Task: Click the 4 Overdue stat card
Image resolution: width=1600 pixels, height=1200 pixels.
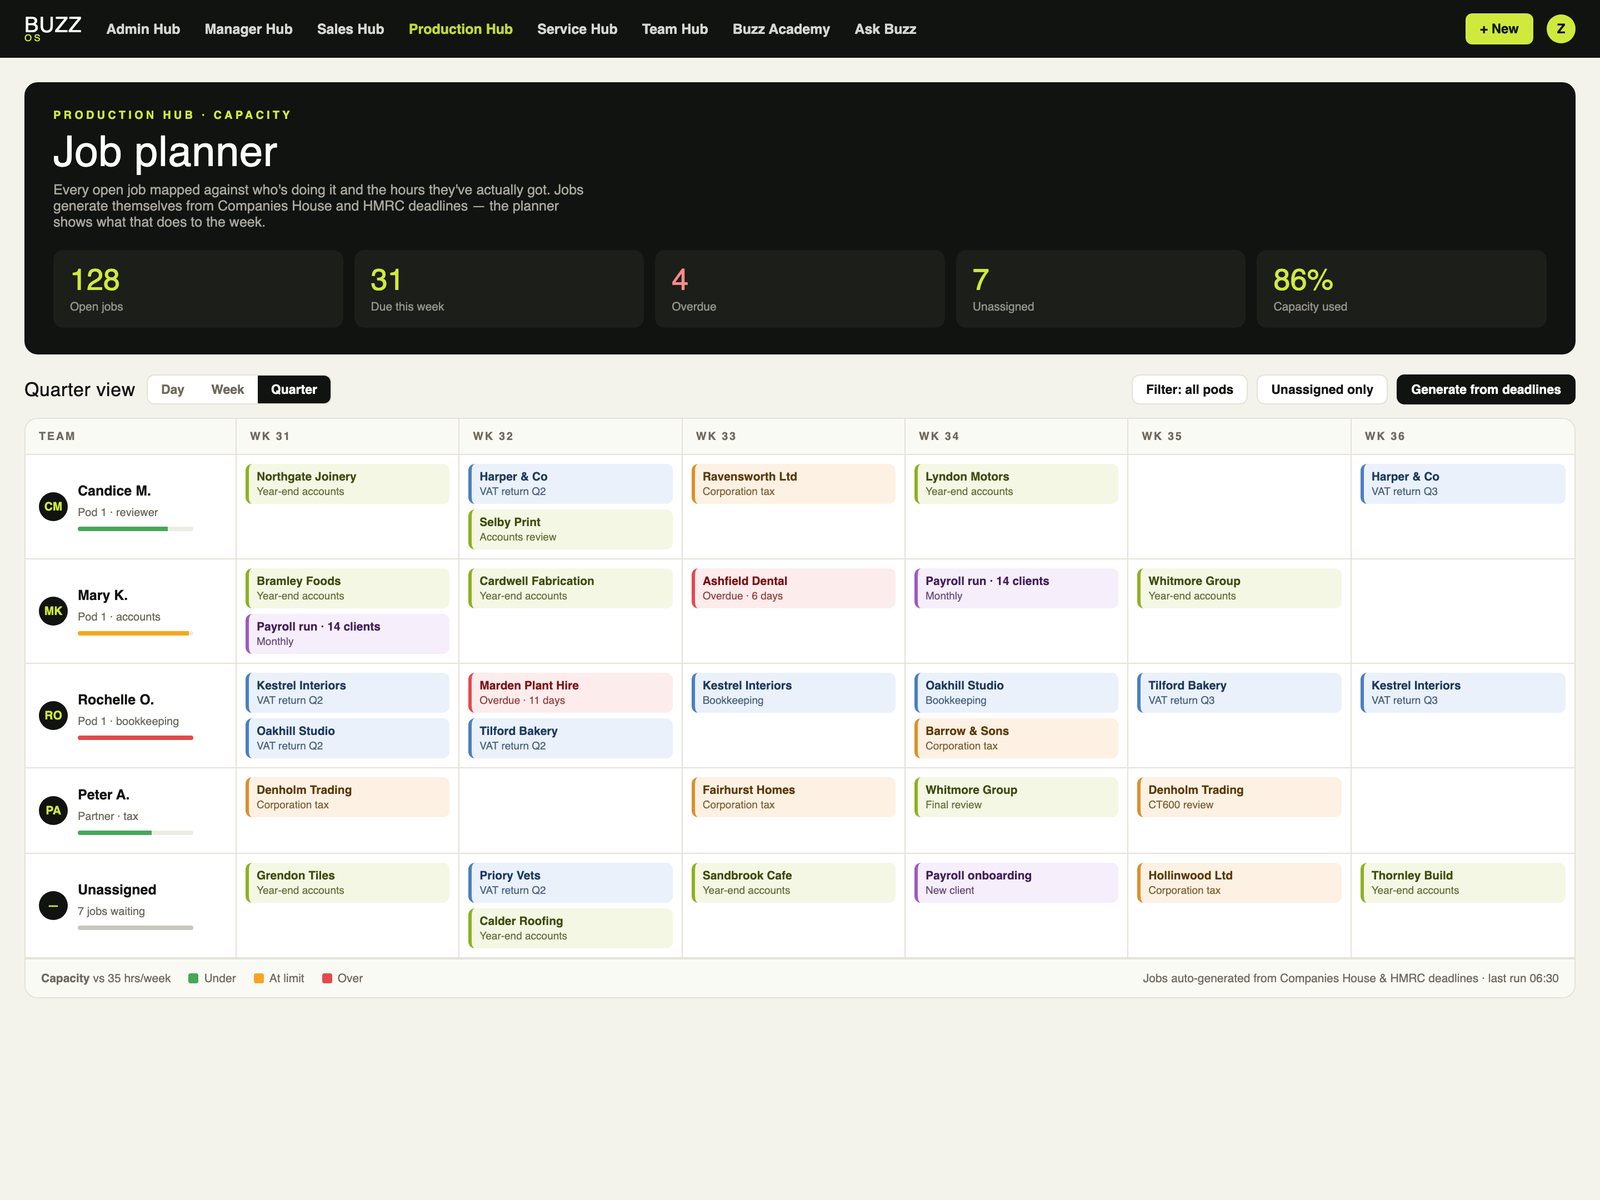Action: (800, 289)
